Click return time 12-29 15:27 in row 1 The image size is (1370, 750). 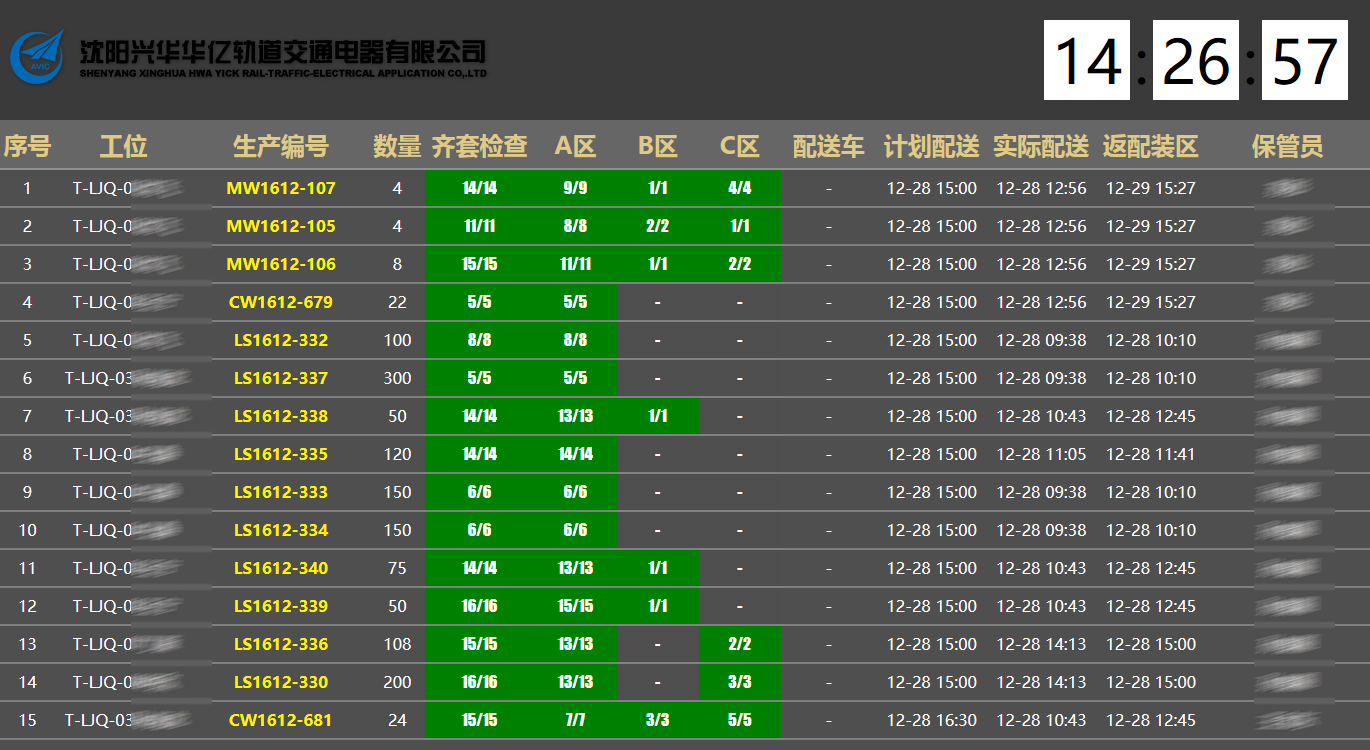click(1151, 188)
